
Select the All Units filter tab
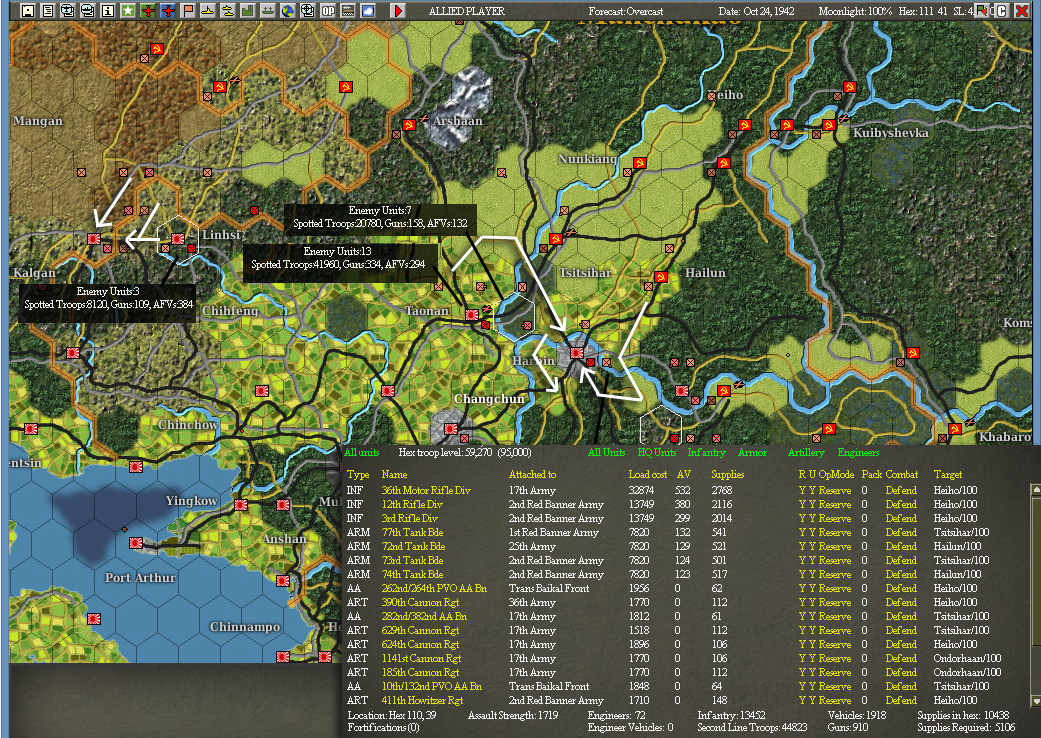click(606, 453)
